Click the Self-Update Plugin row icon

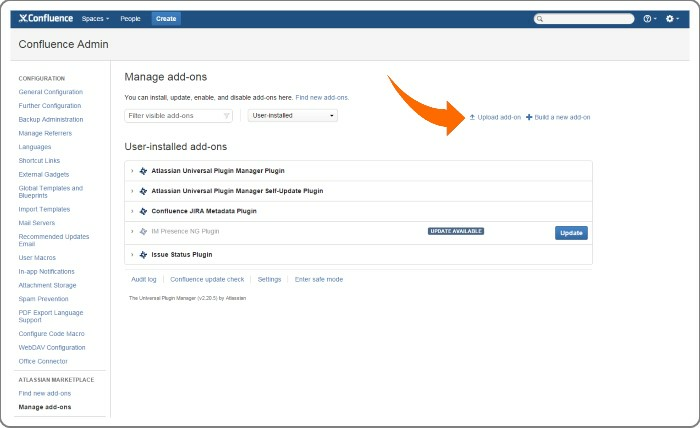pyautogui.click(x=143, y=191)
